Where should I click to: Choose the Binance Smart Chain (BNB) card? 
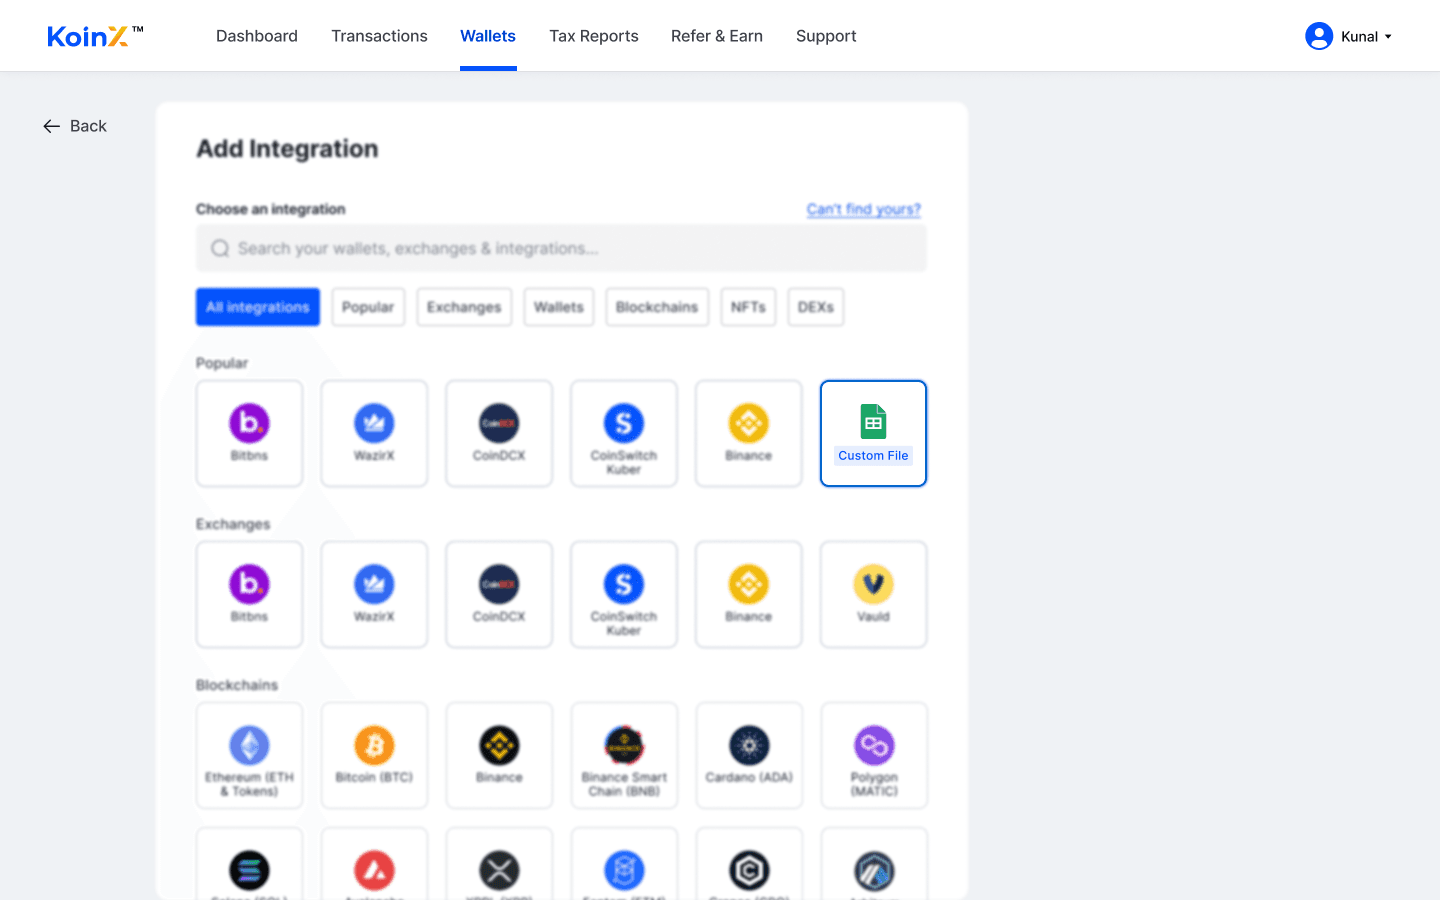pos(624,755)
